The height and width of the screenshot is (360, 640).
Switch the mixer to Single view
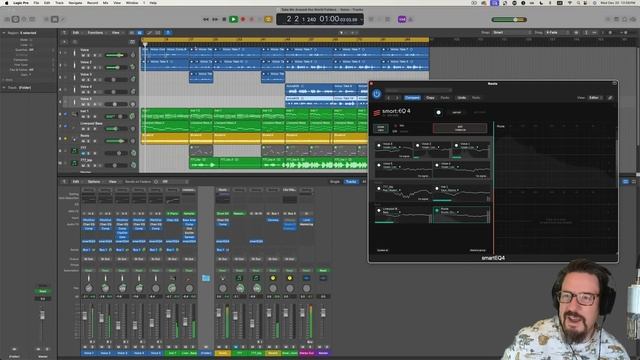tap(335, 182)
